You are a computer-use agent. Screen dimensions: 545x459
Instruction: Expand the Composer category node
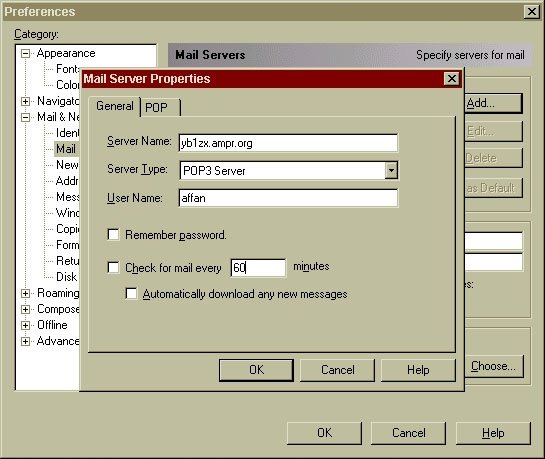25,309
